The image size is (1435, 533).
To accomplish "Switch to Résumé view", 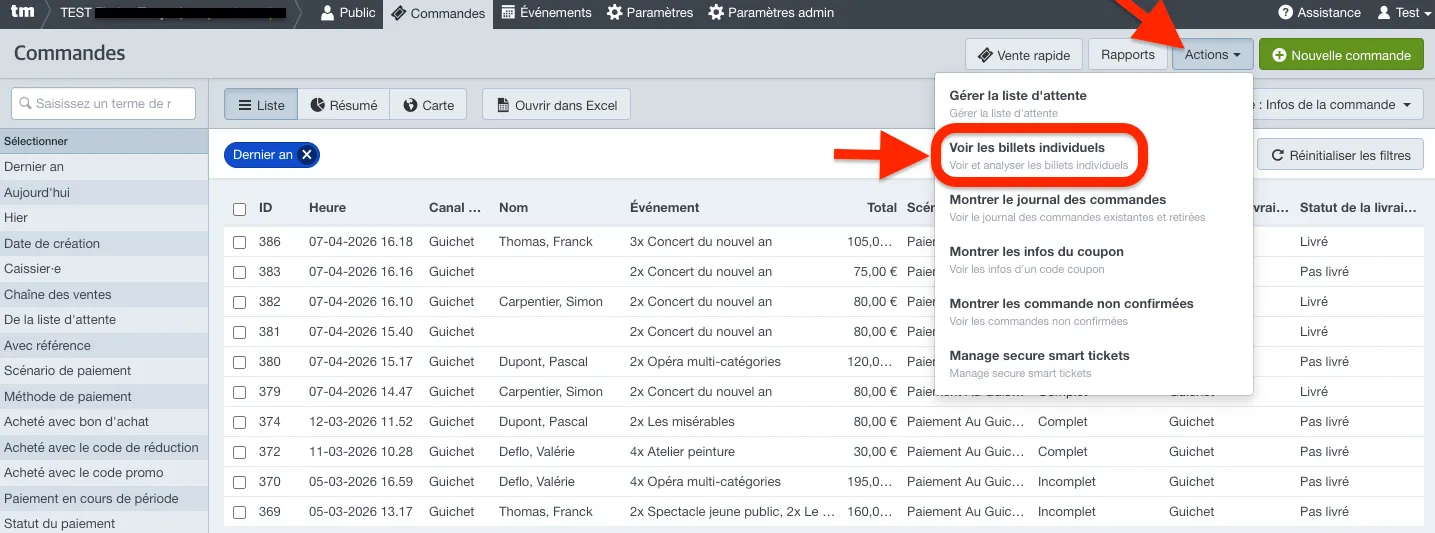I will (343, 105).
